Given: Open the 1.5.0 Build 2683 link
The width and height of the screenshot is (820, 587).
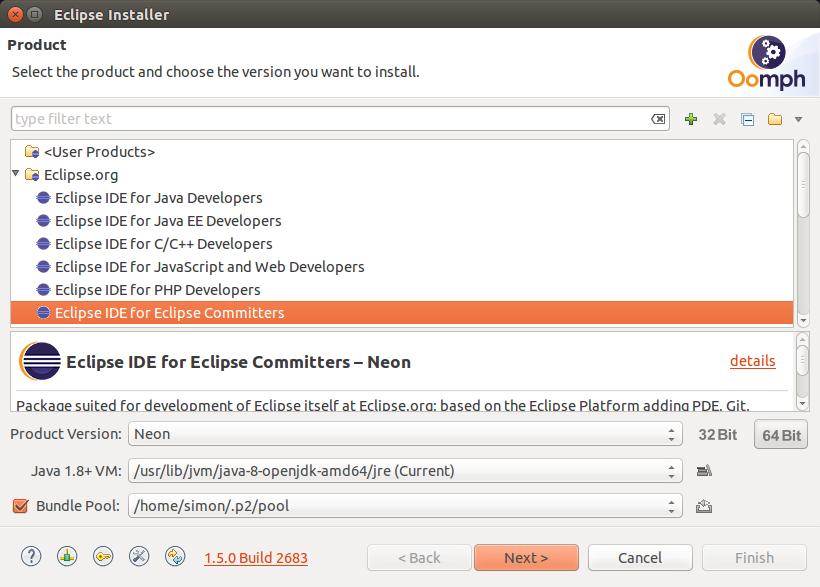Looking at the screenshot, I should click(256, 558).
